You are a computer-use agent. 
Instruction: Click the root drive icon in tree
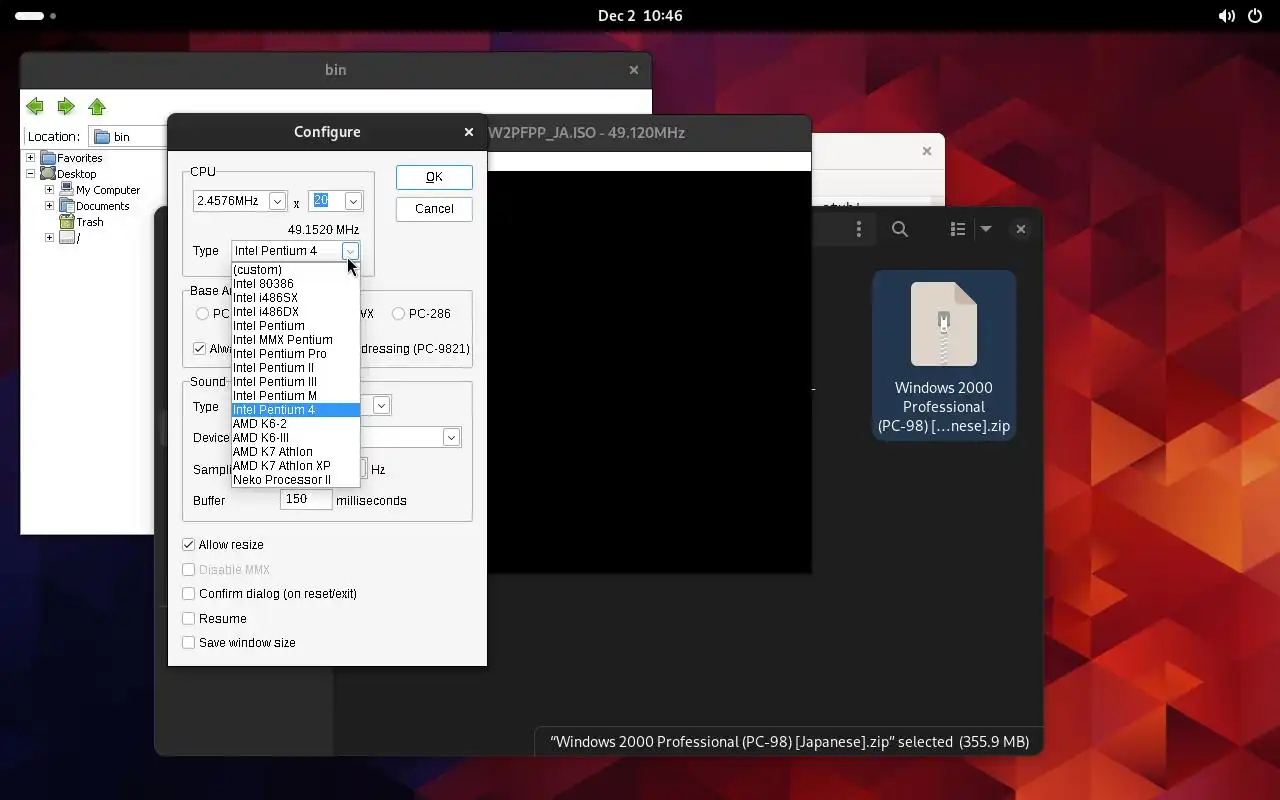click(x=66, y=238)
